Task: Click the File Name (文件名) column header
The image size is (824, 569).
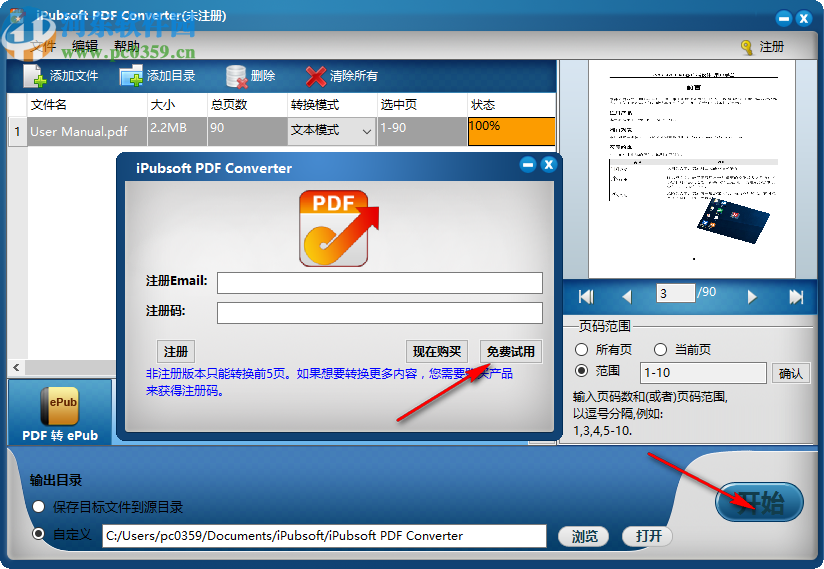Action: pos(87,105)
